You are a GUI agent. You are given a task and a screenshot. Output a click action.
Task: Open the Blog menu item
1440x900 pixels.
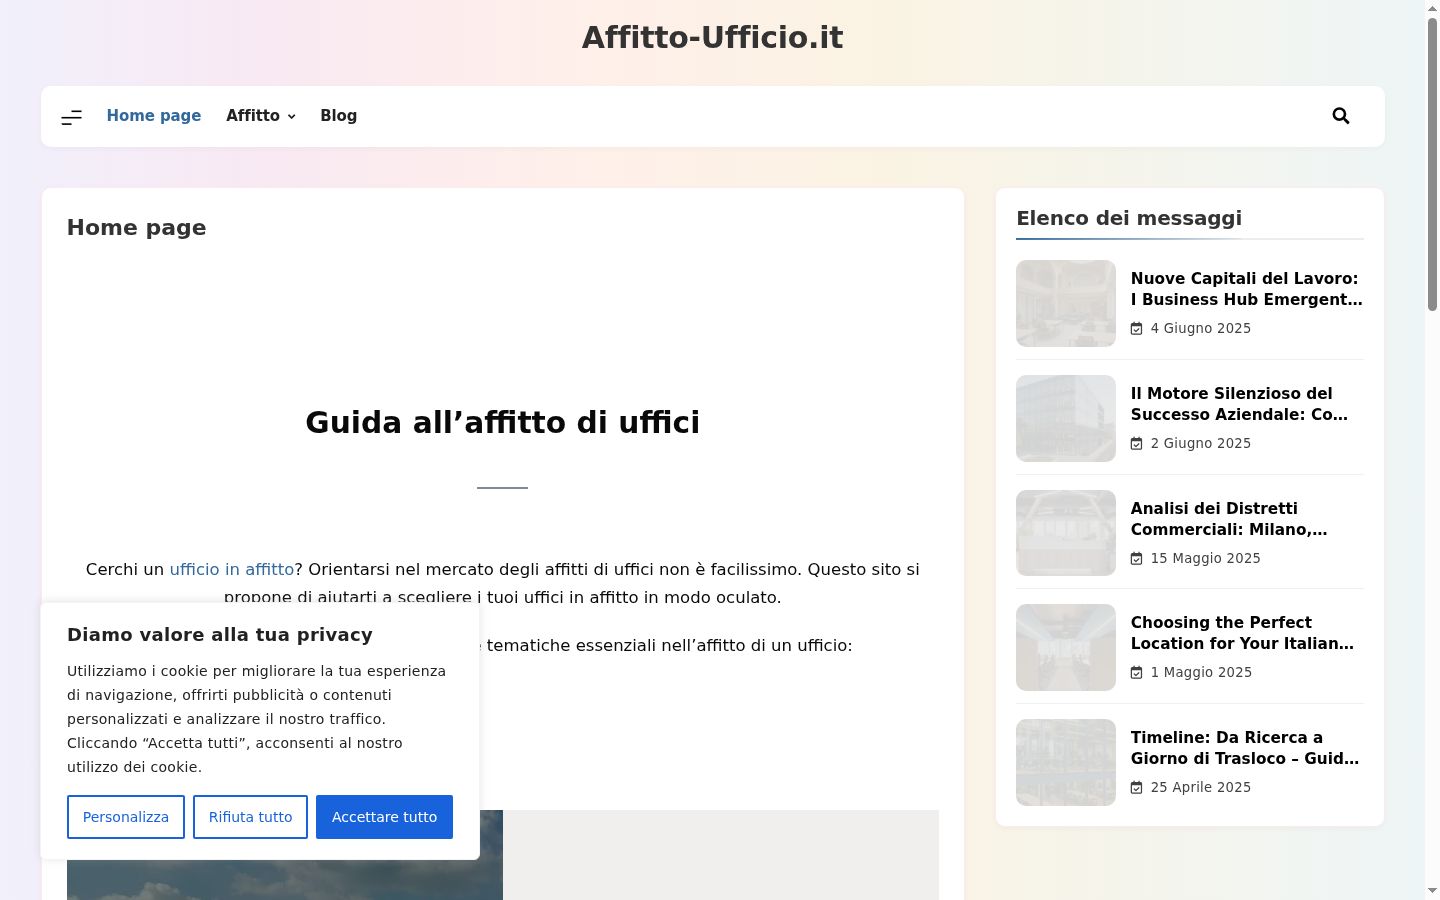point(338,116)
